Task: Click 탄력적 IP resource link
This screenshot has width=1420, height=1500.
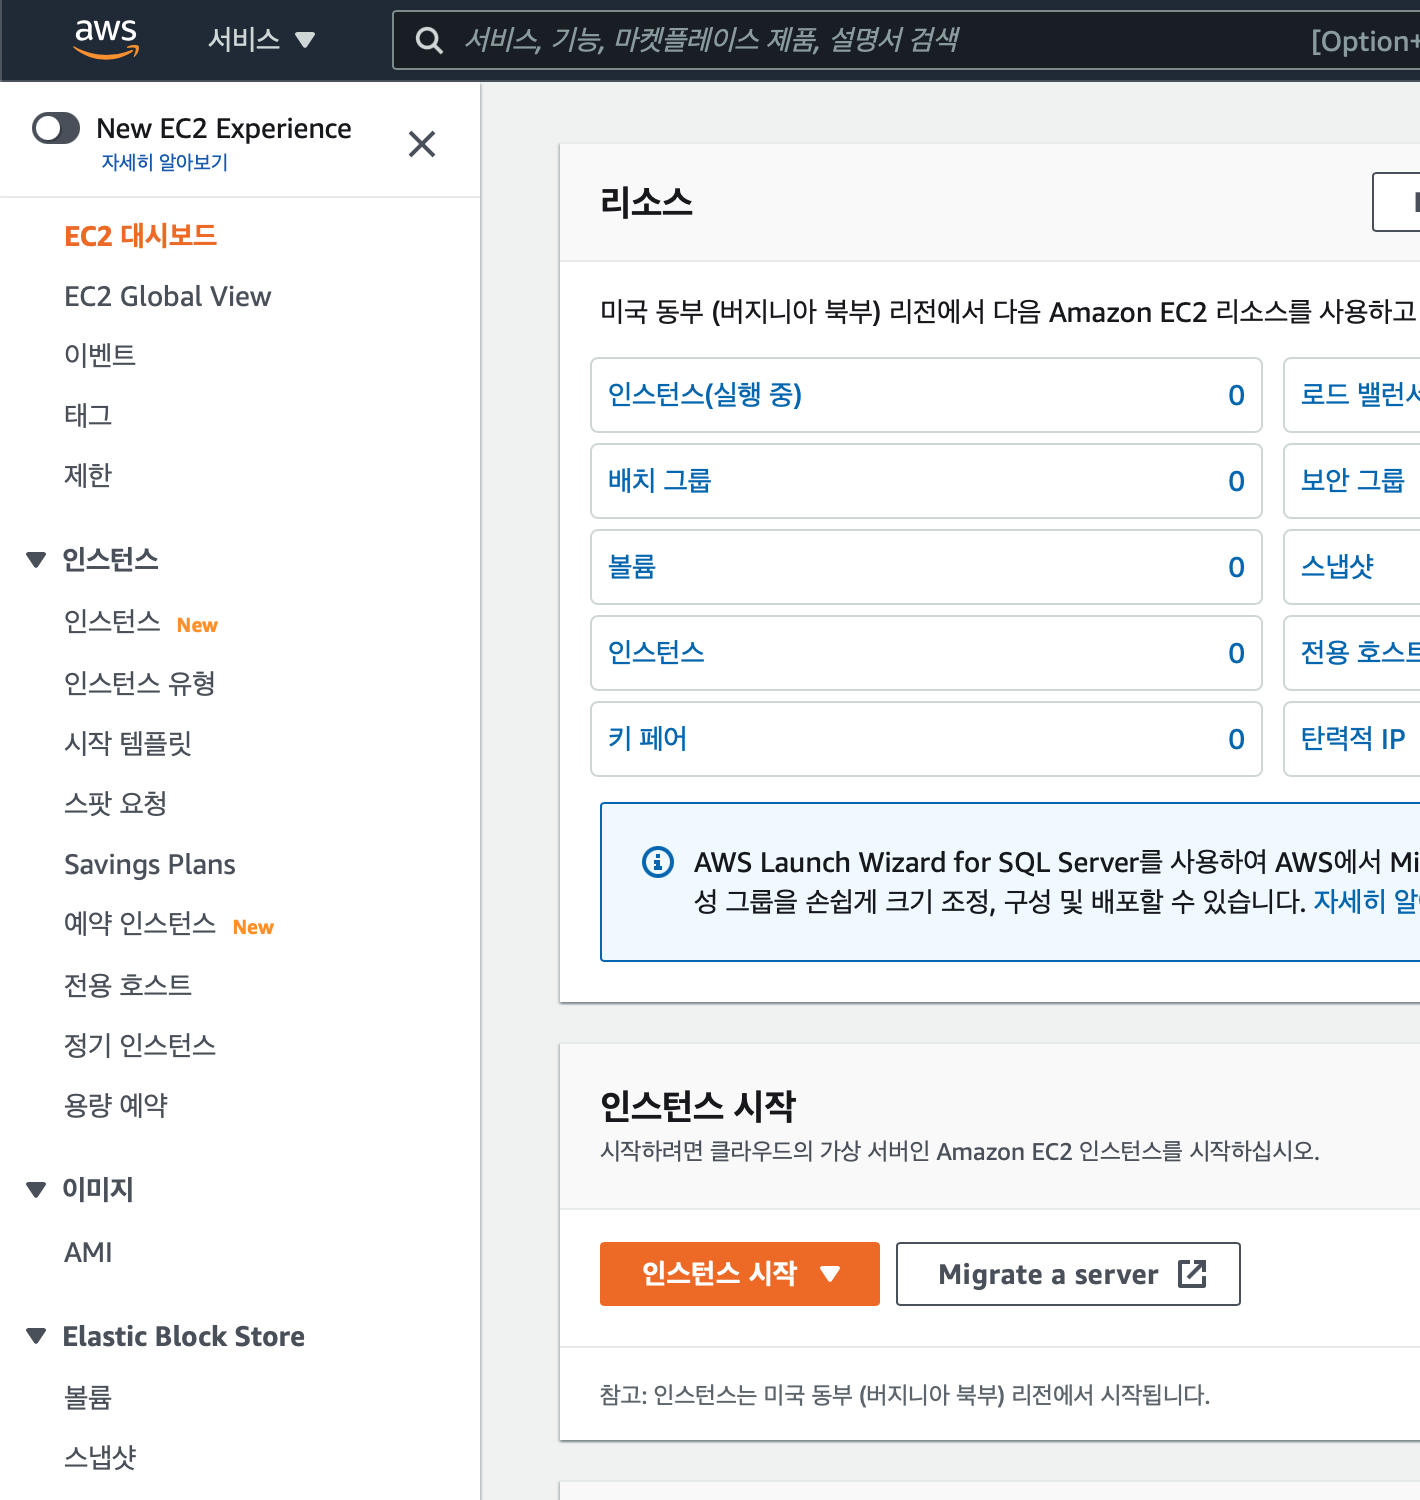Action: tap(1353, 739)
